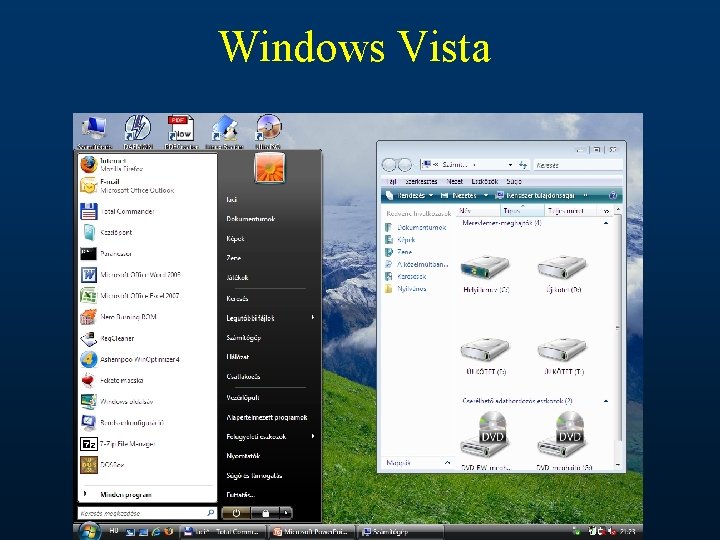Open the Eszközök menu
The image size is (720, 540).
click(x=484, y=181)
